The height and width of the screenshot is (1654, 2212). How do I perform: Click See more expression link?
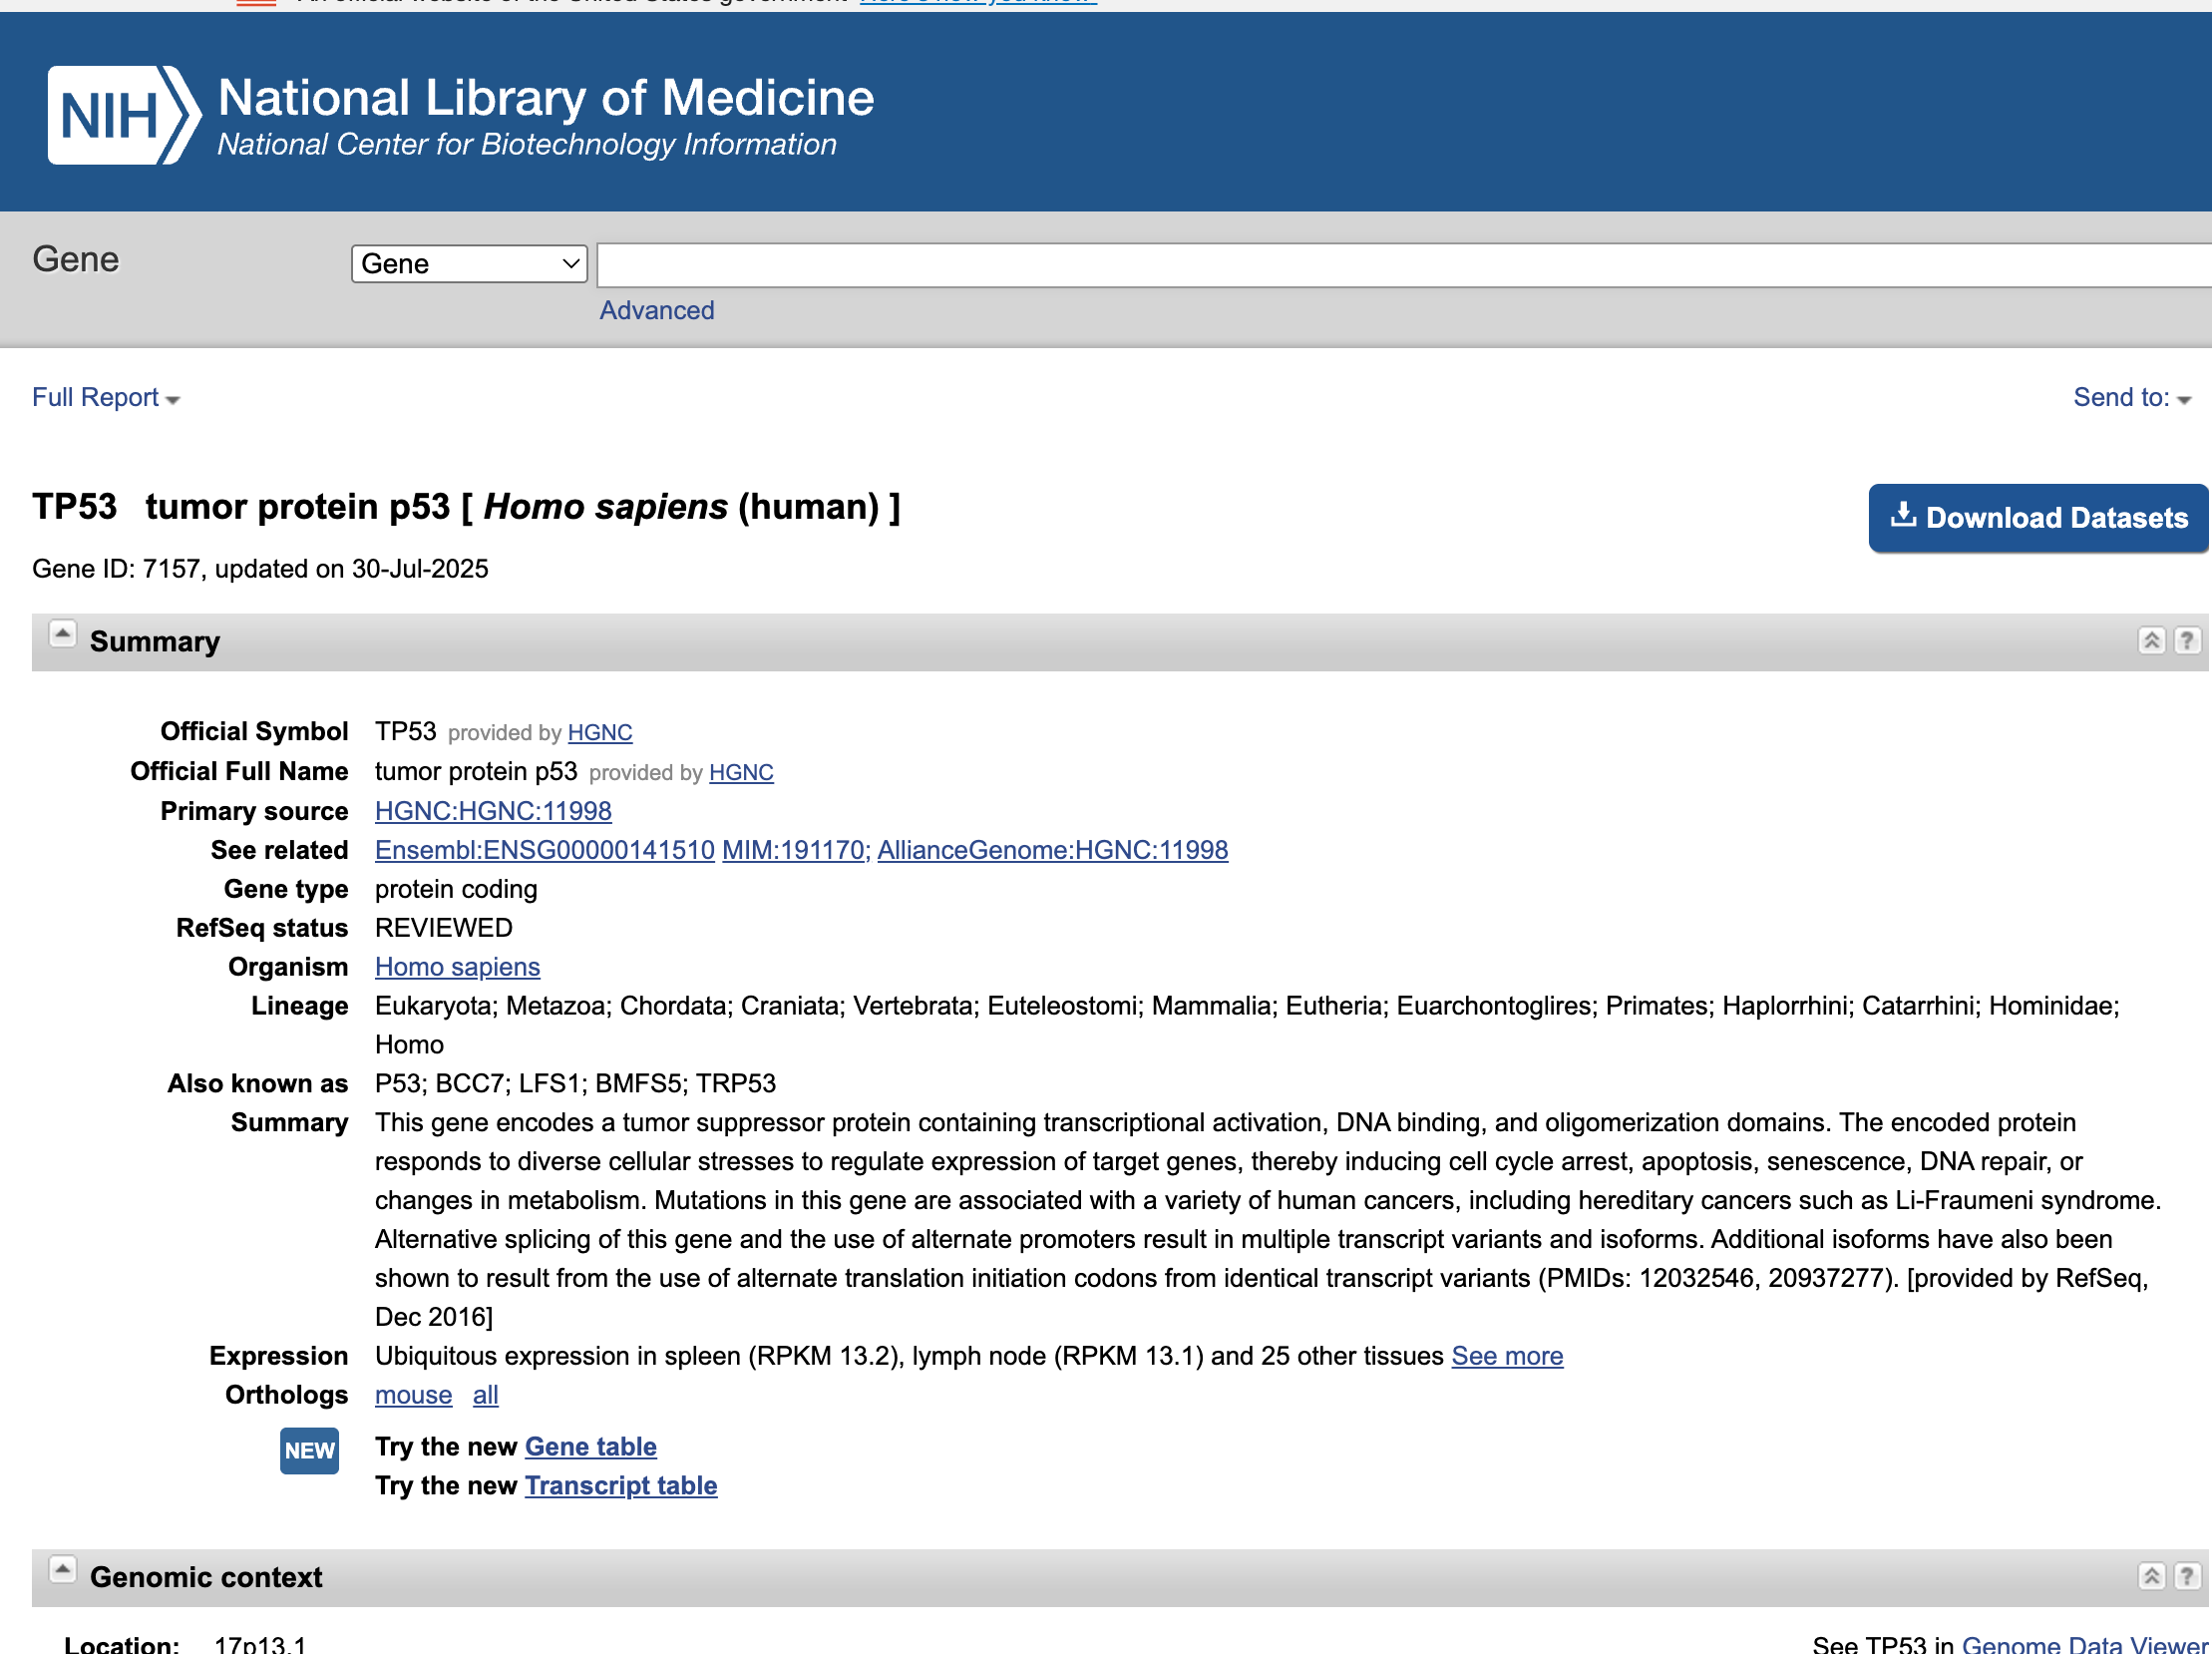[x=1506, y=1356]
